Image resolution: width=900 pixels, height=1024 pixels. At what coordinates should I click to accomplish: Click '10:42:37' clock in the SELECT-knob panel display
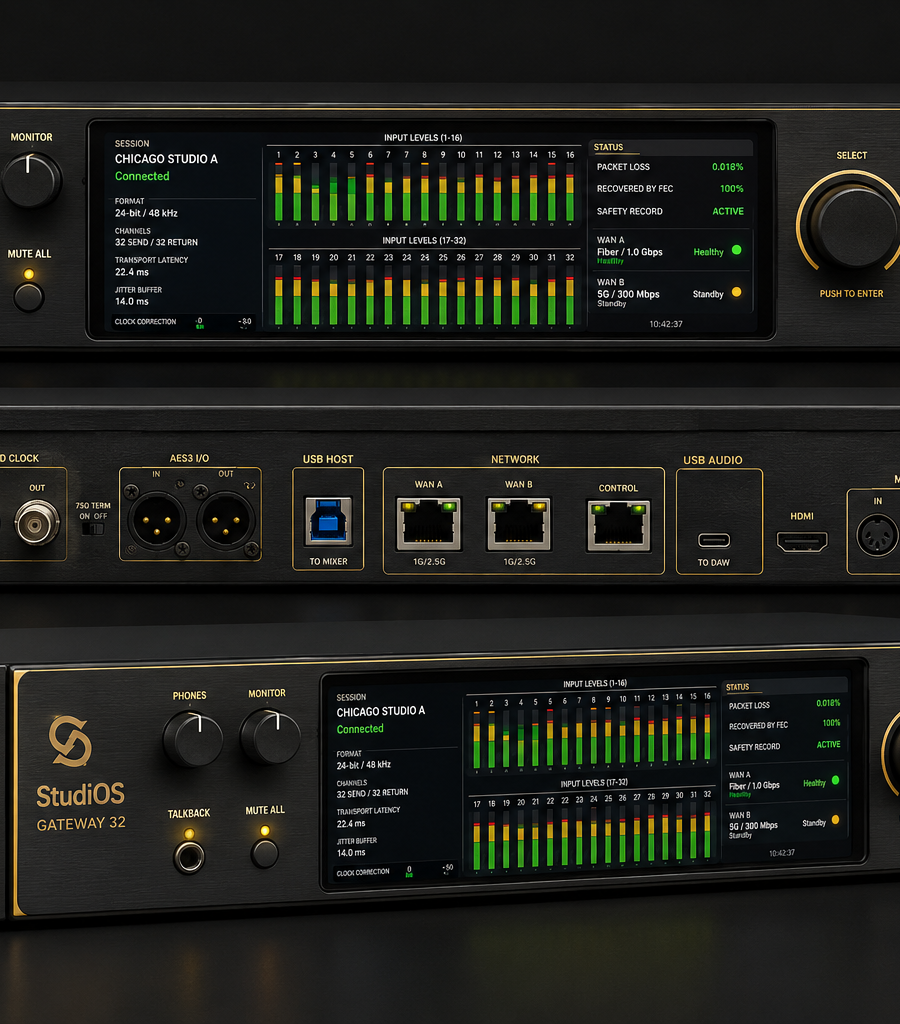[x=666, y=324]
